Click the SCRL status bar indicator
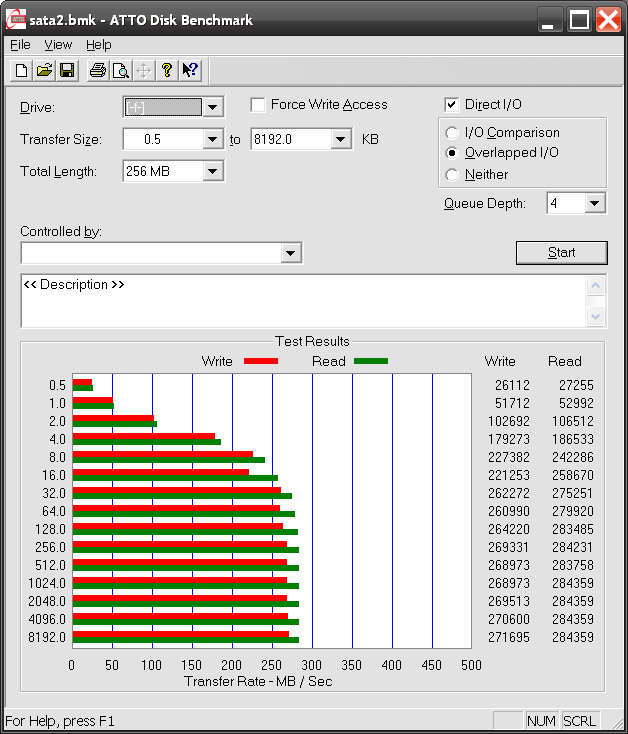This screenshot has width=628, height=734. point(579,721)
